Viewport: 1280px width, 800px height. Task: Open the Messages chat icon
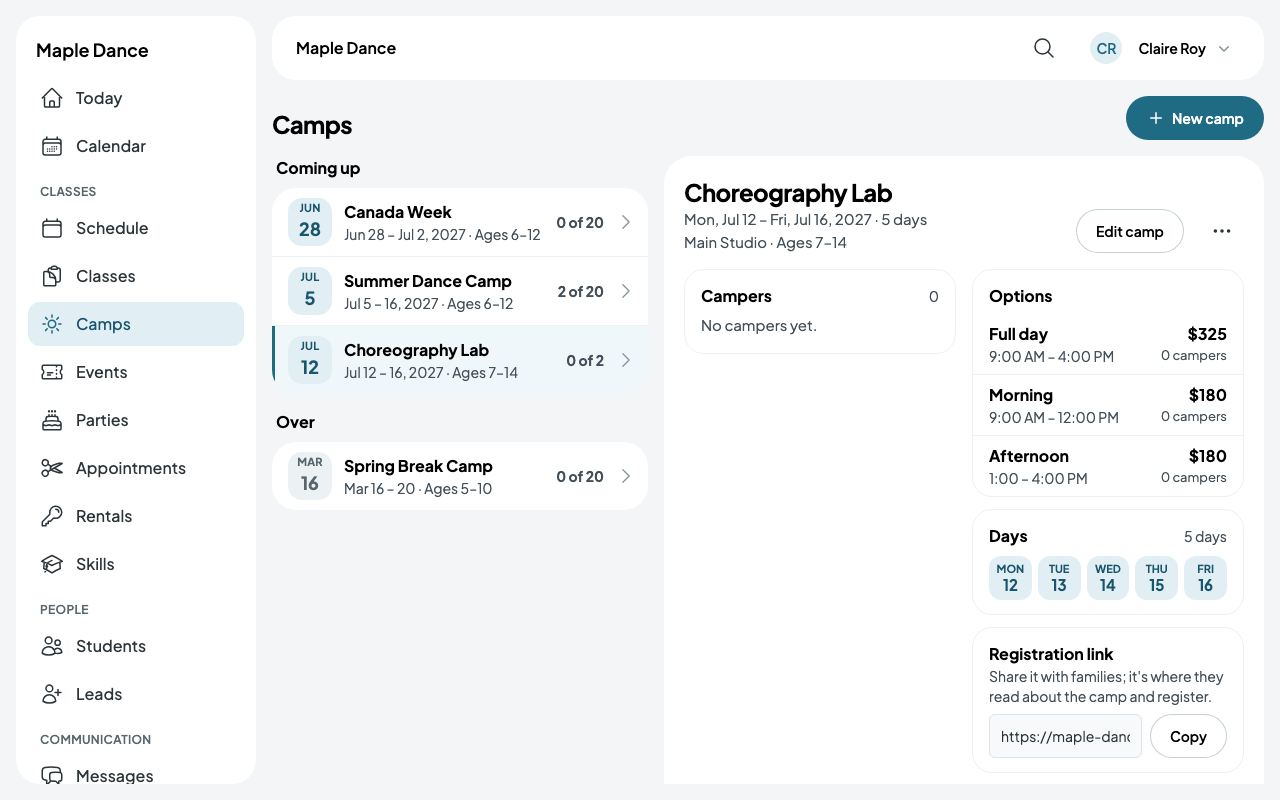tap(52, 776)
